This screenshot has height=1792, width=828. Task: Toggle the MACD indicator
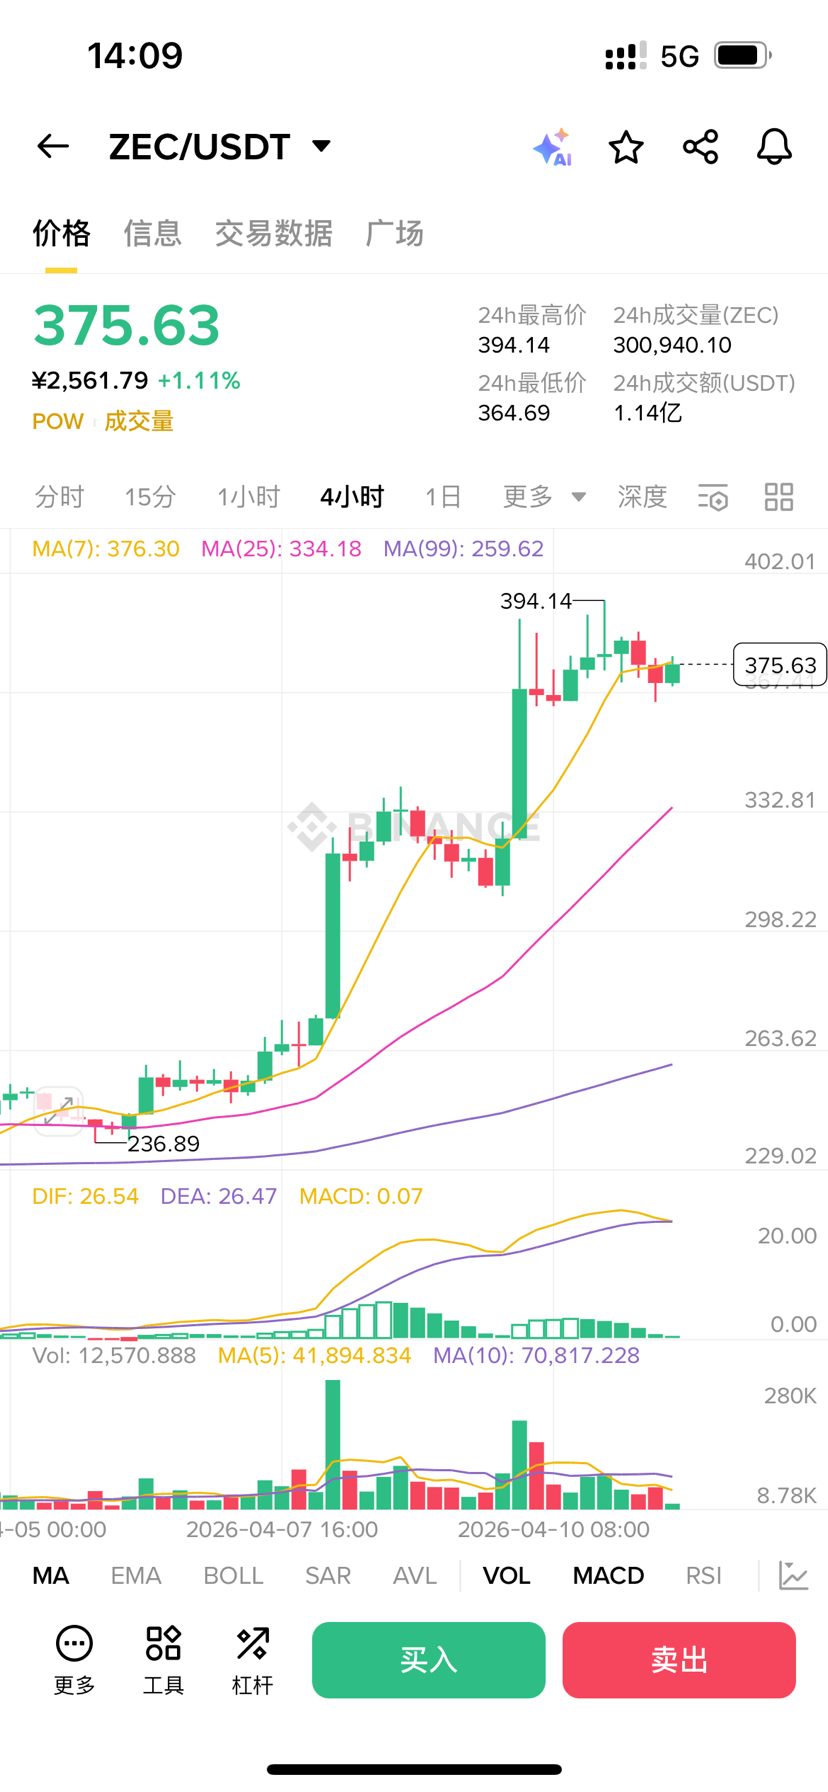coord(608,1576)
